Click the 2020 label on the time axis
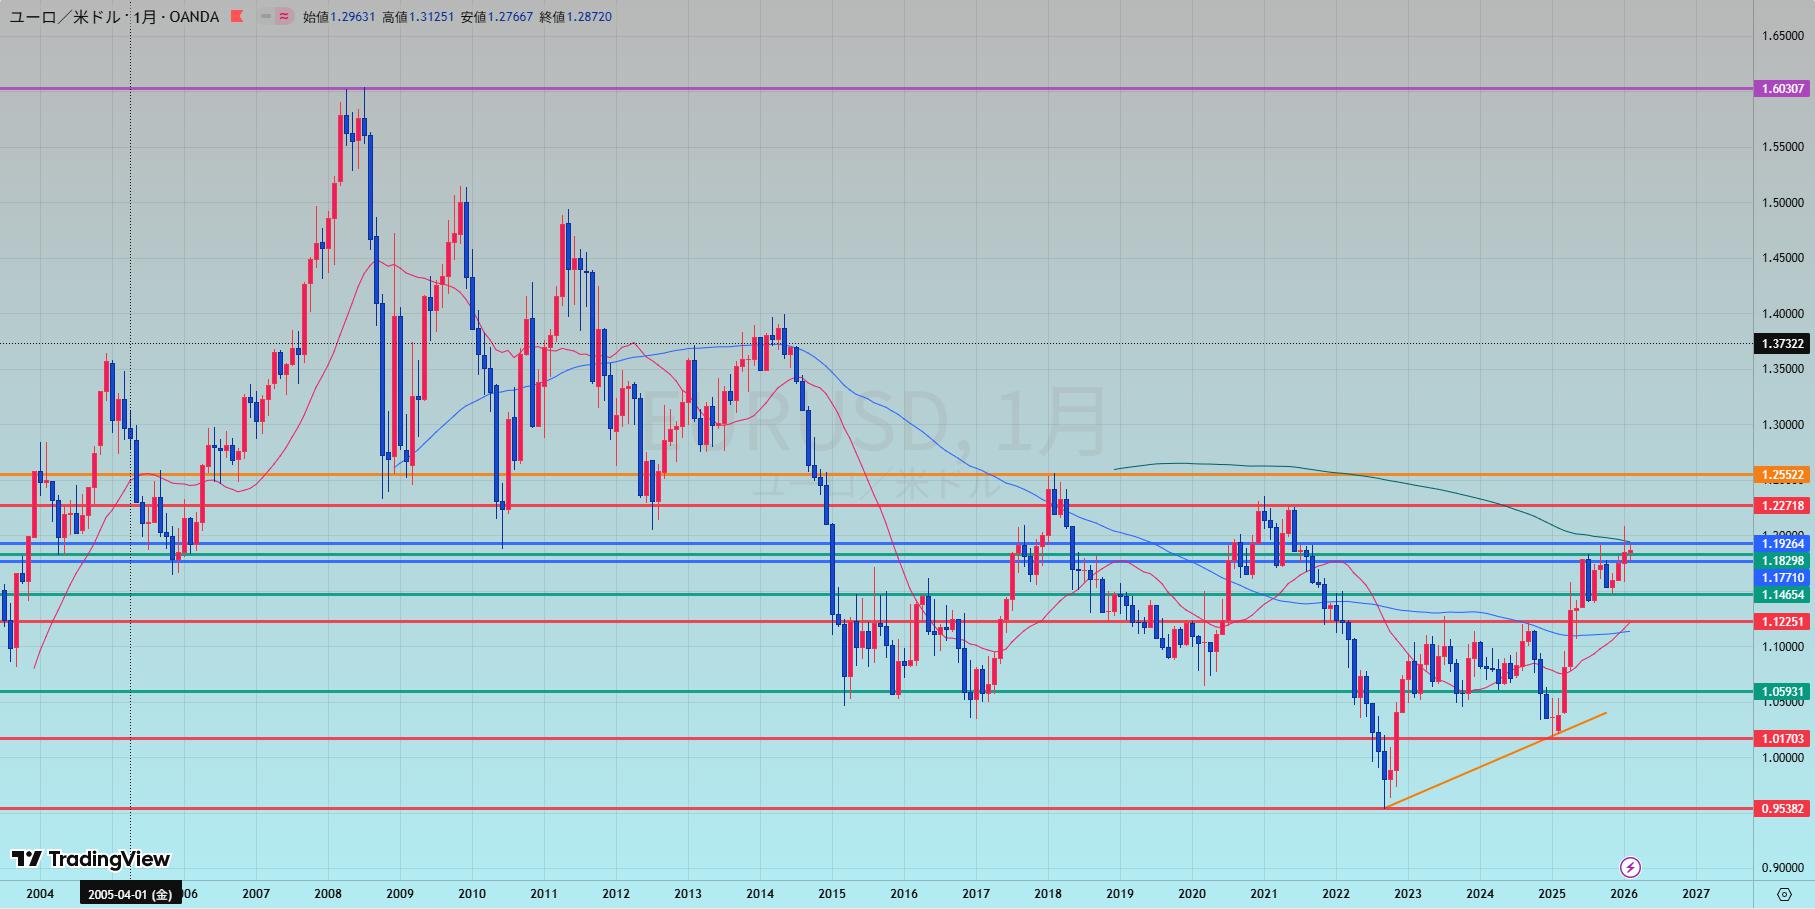The width and height of the screenshot is (1815, 909). [x=1191, y=894]
